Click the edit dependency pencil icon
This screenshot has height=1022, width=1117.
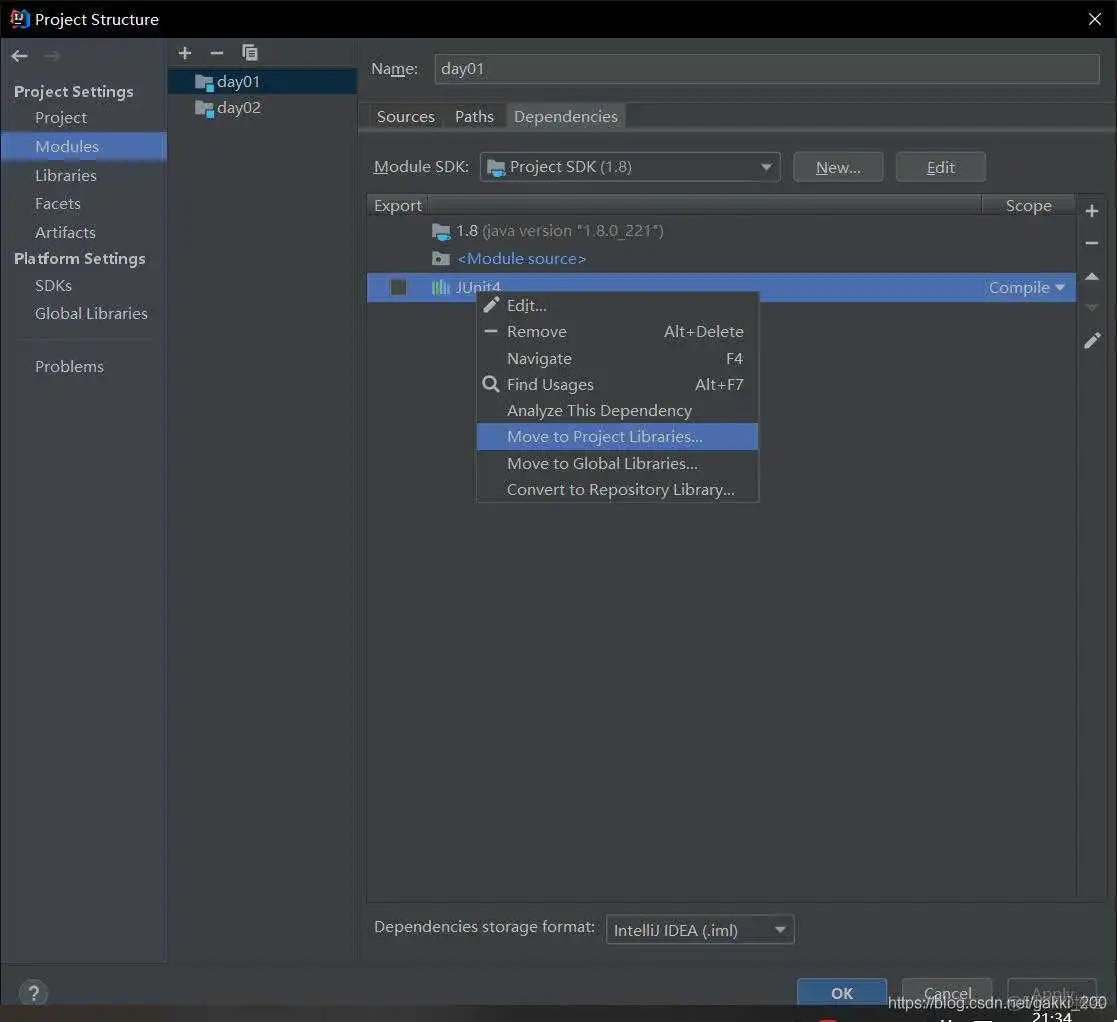tap(1092, 340)
